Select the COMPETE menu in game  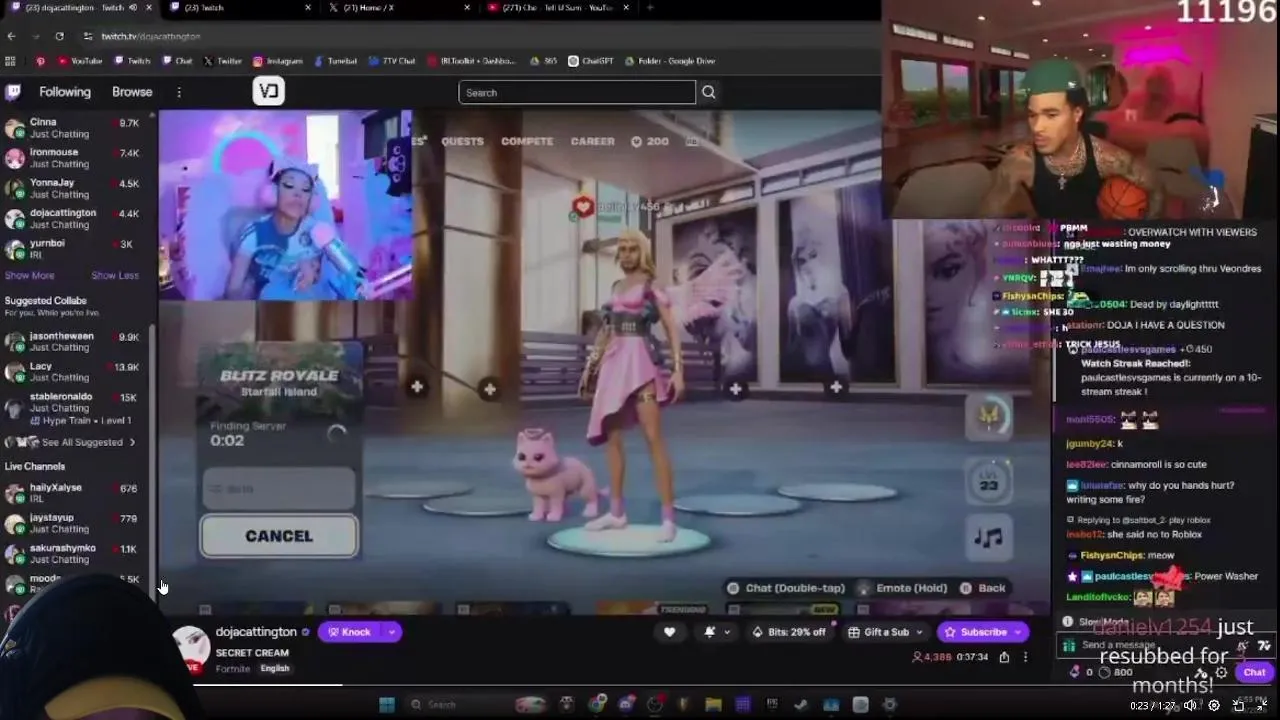coord(527,141)
